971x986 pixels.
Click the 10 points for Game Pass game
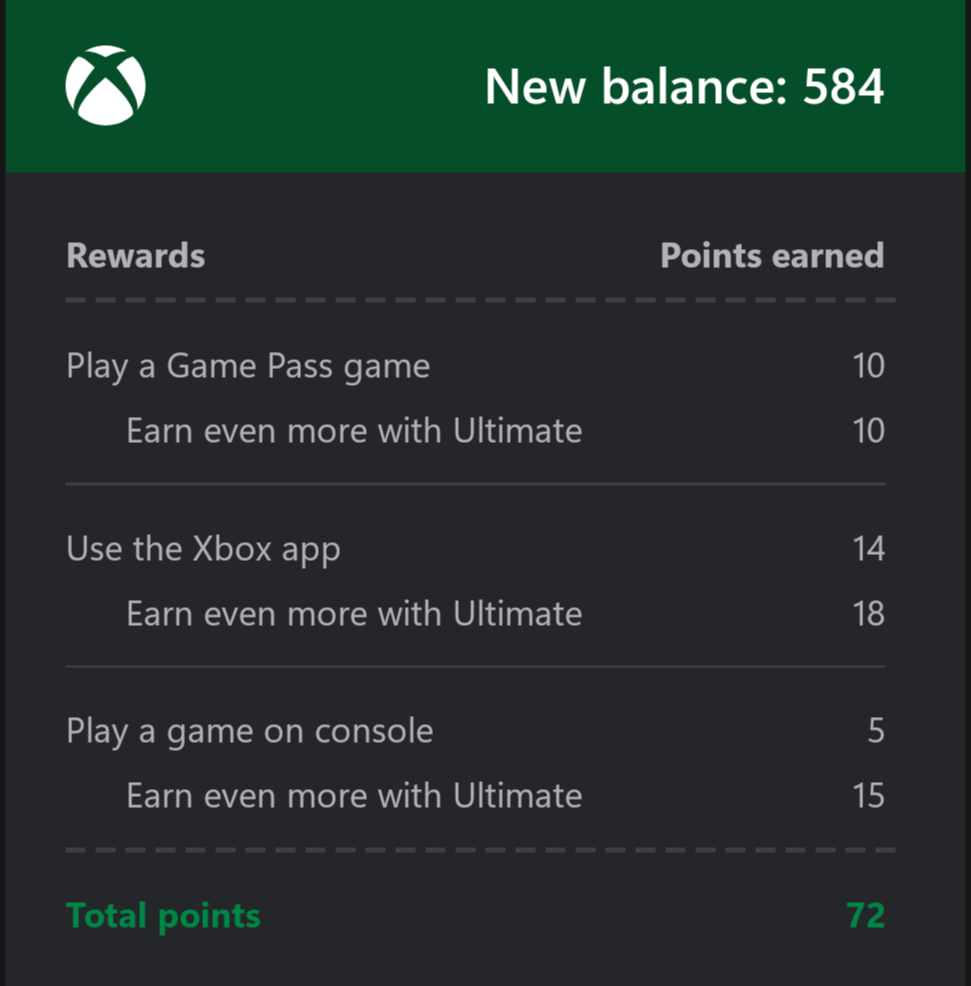868,365
